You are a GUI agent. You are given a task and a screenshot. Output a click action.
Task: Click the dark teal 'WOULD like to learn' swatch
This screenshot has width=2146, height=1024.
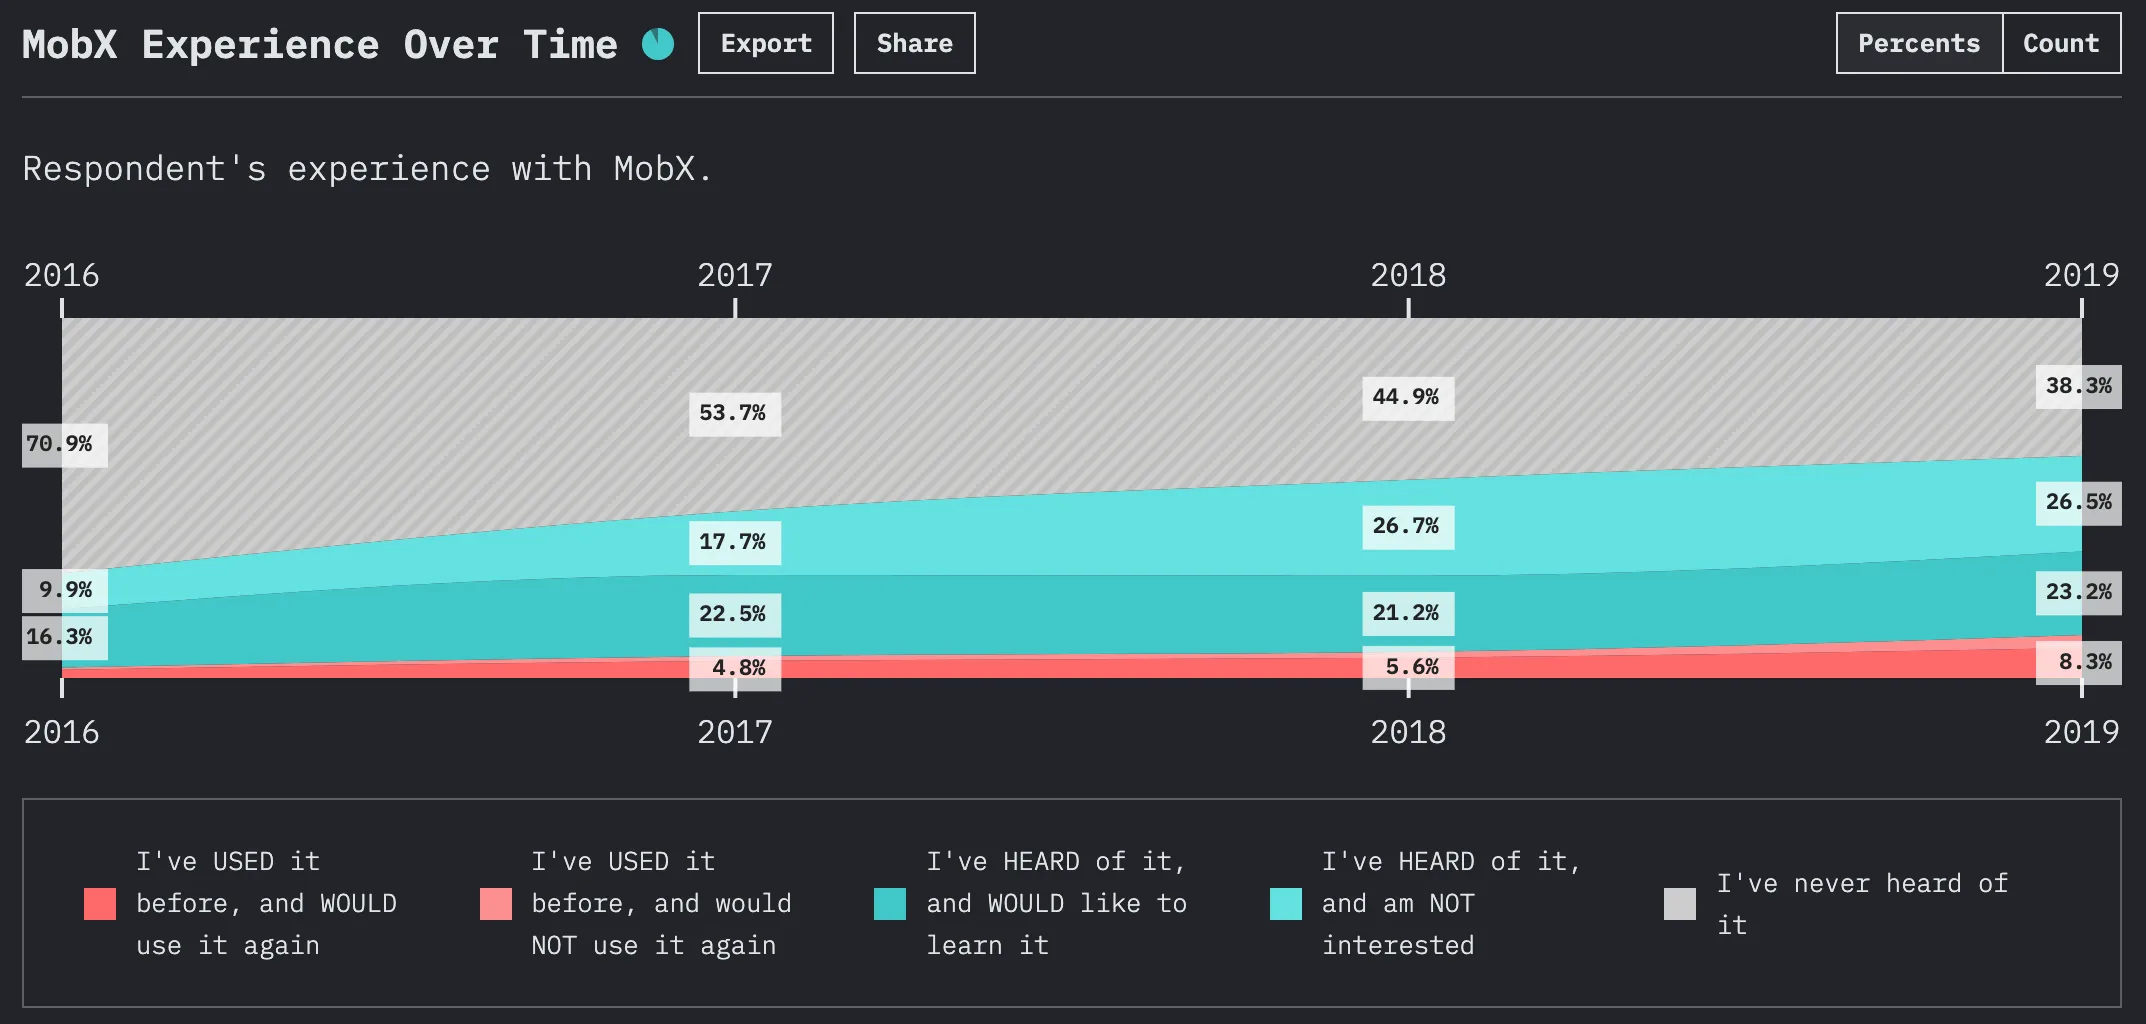coord(890,904)
